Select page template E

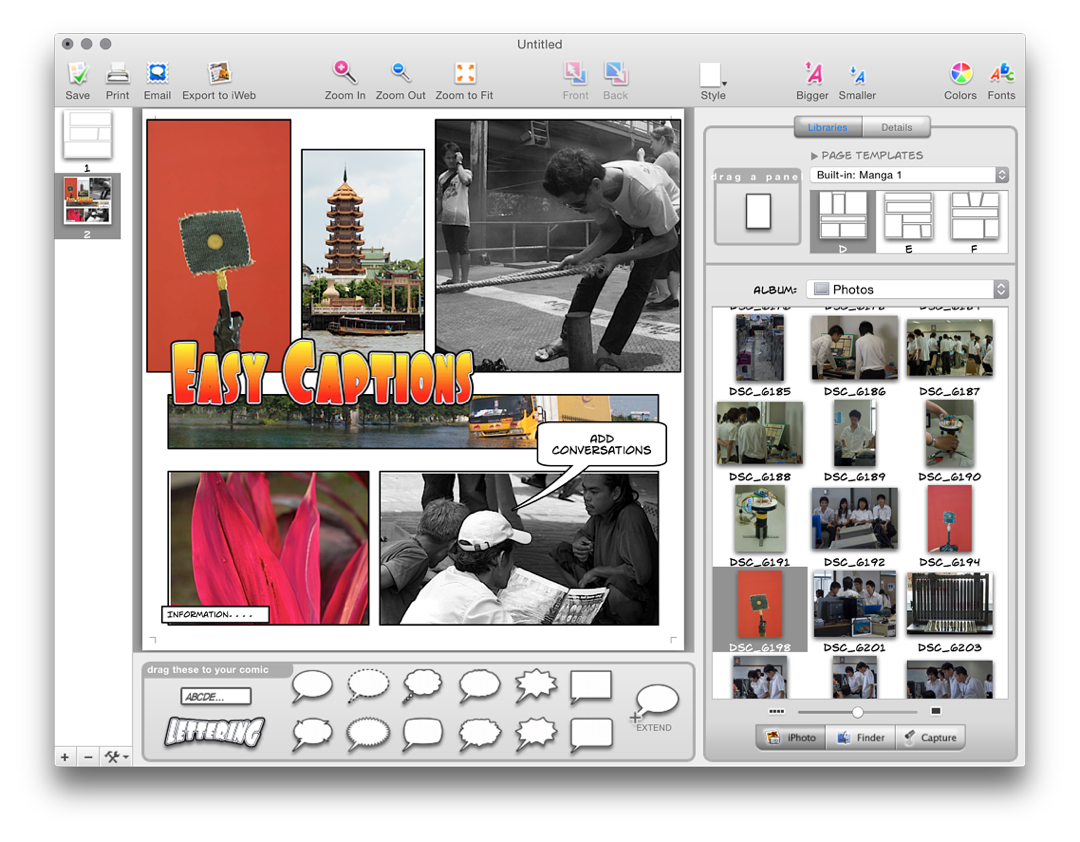[908, 222]
